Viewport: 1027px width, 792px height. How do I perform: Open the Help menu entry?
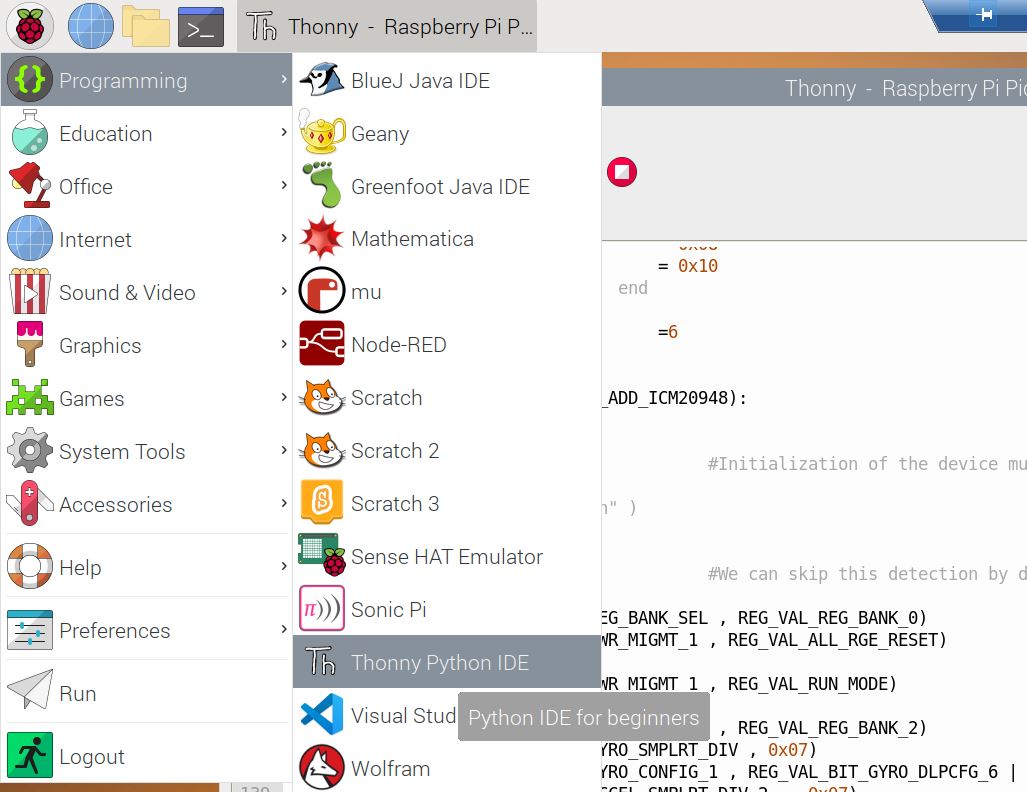[146, 567]
